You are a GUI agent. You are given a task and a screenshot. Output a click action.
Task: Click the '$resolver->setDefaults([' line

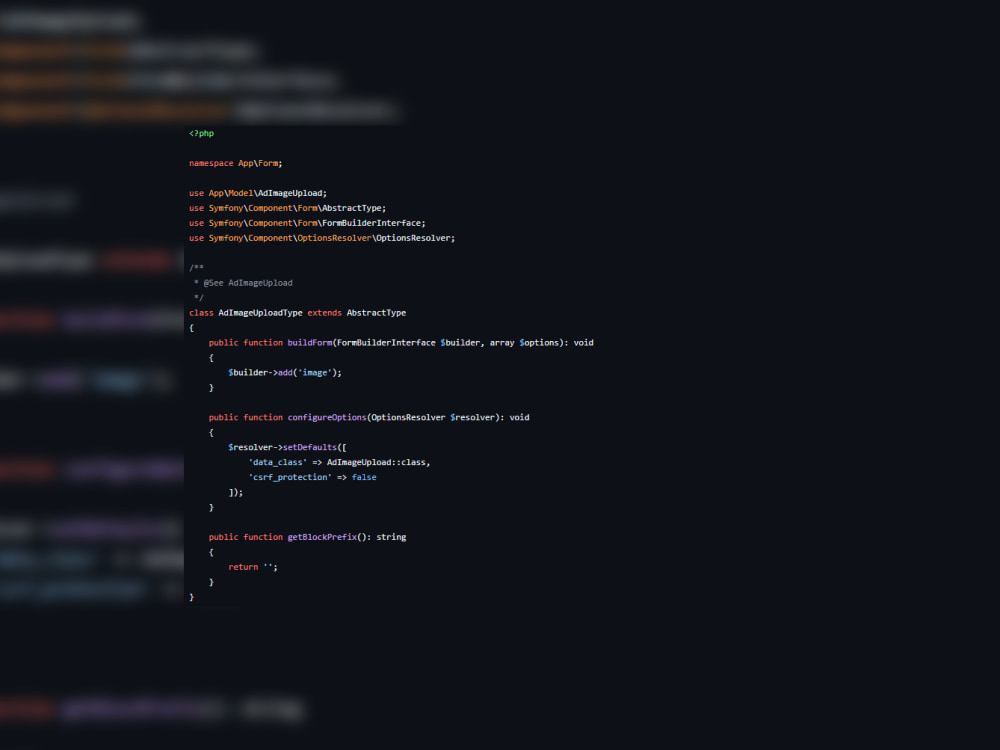point(287,447)
